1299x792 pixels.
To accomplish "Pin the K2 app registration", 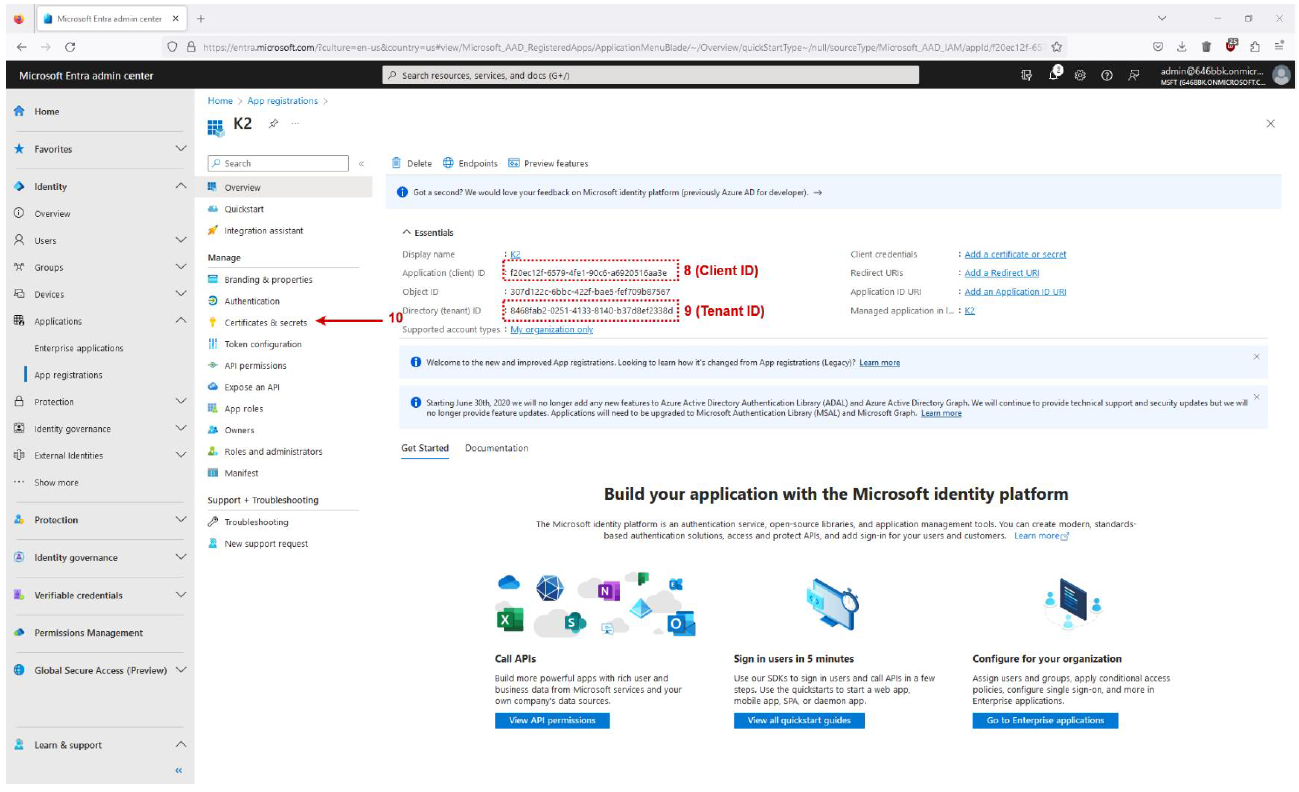I will pyautogui.click(x=273, y=123).
